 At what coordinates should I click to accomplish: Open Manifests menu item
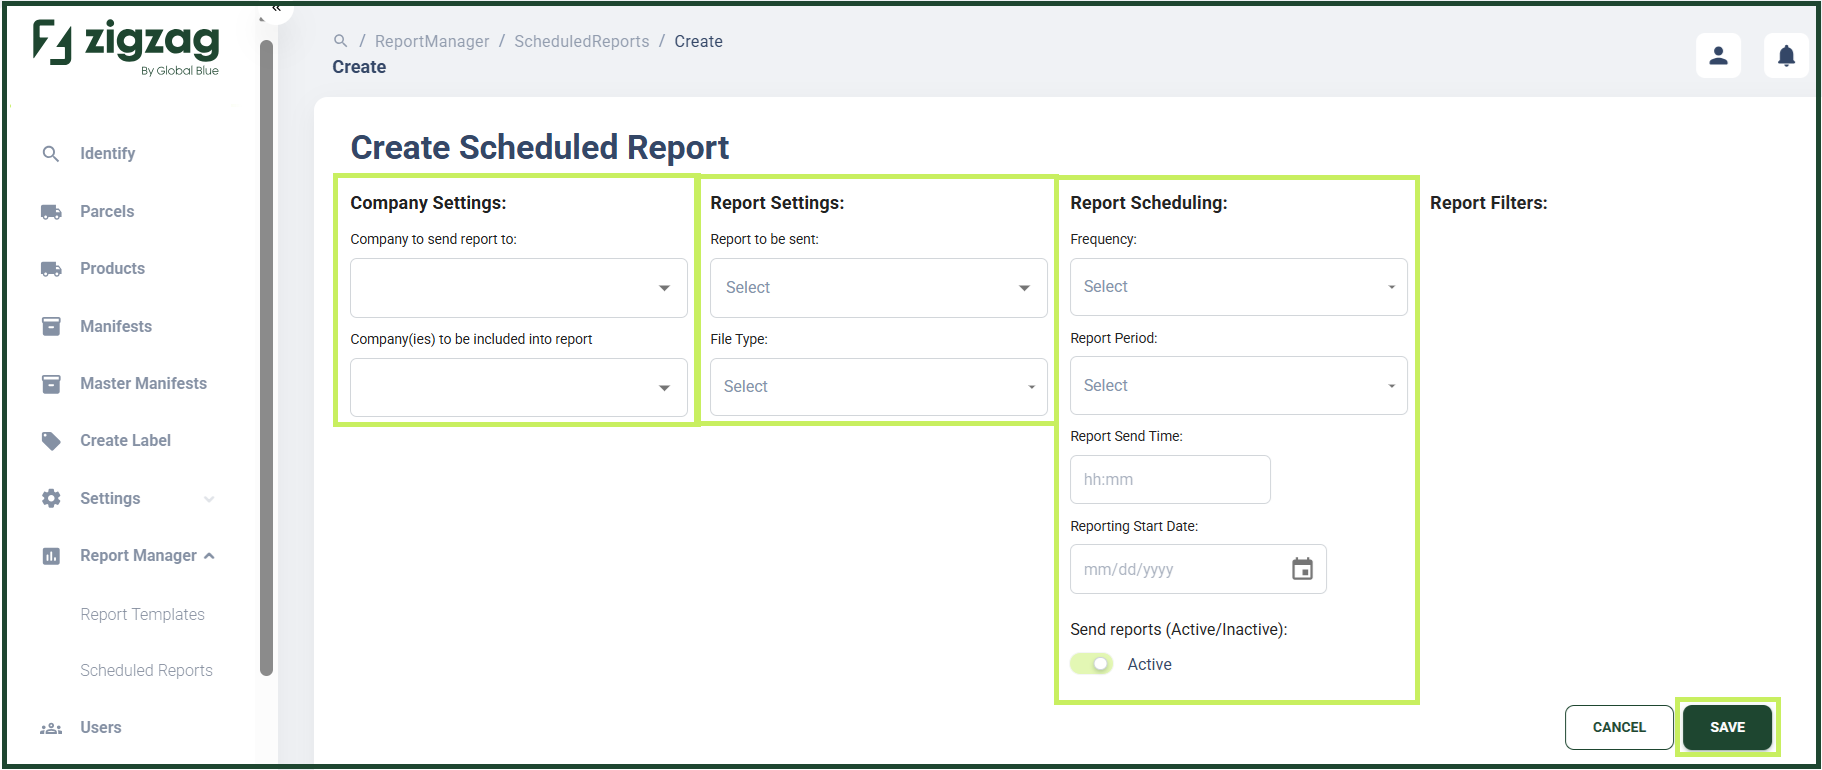[x=116, y=327]
